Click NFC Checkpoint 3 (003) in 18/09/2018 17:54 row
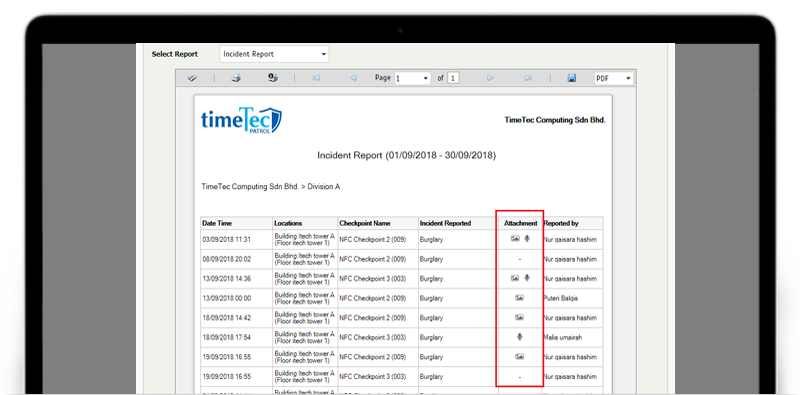Screen dimensions: 800x395 pyautogui.click(x=372, y=337)
